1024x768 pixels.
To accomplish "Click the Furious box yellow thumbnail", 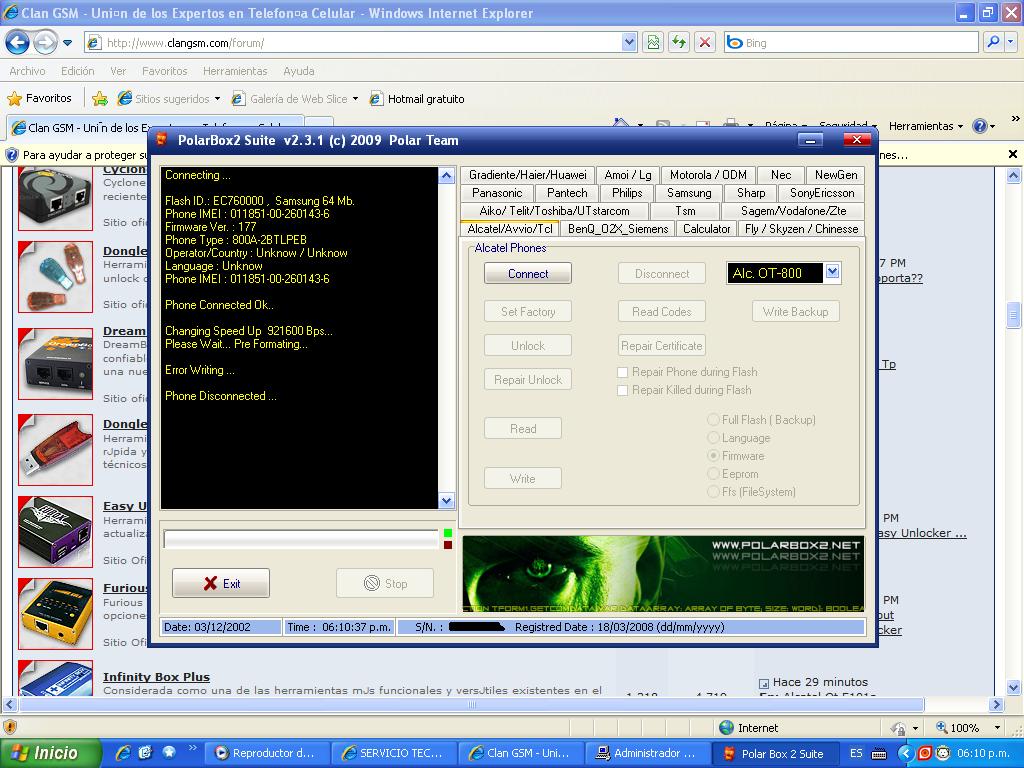I will tap(56, 614).
